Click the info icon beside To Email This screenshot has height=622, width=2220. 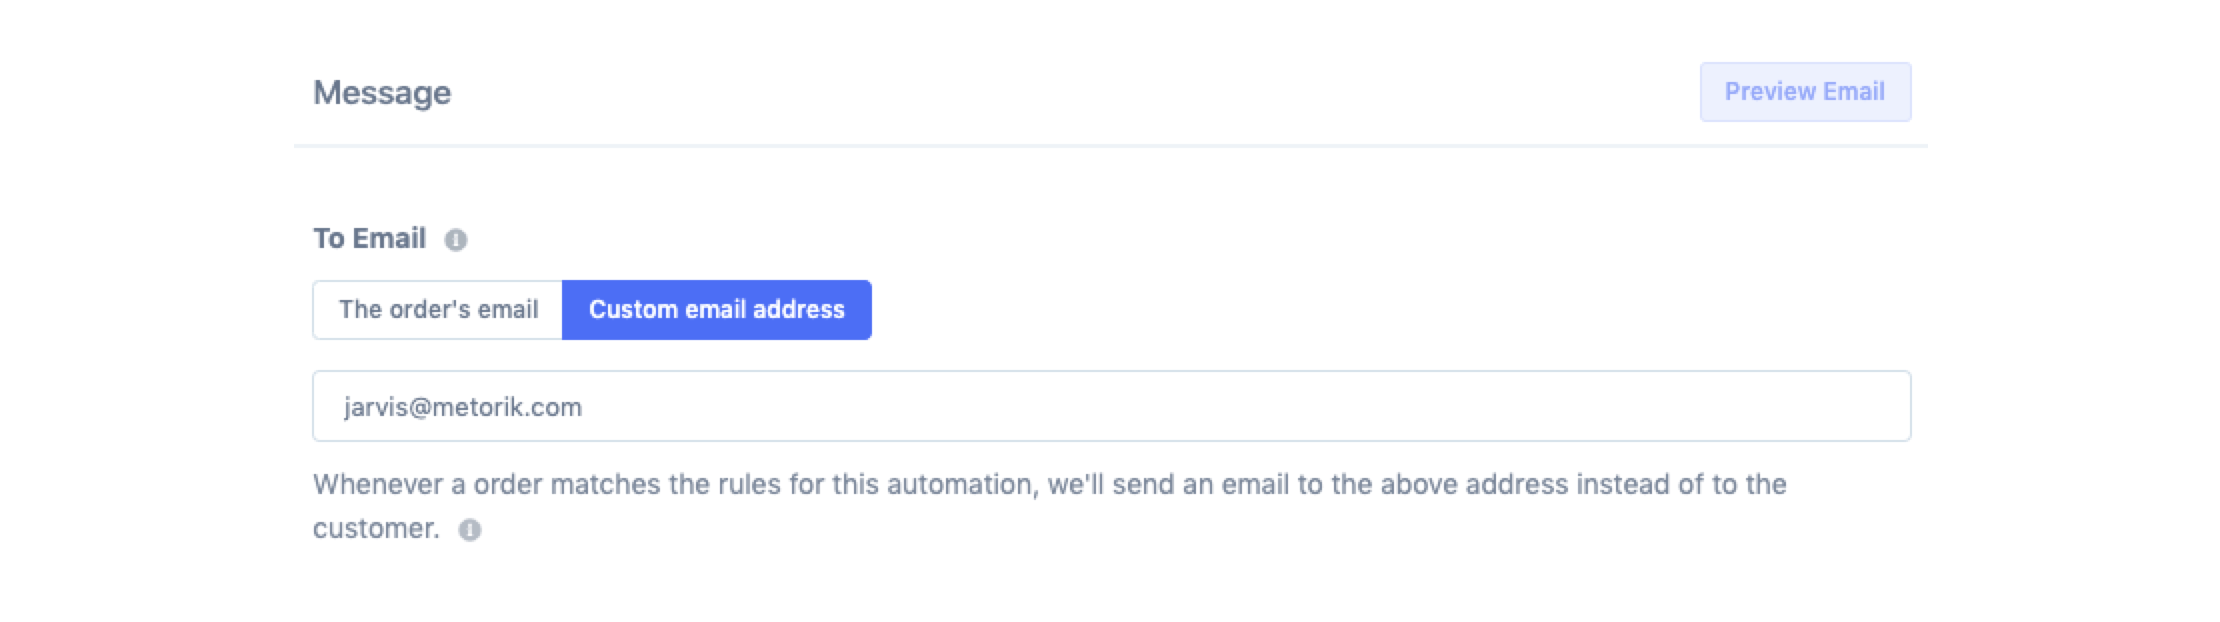click(456, 240)
